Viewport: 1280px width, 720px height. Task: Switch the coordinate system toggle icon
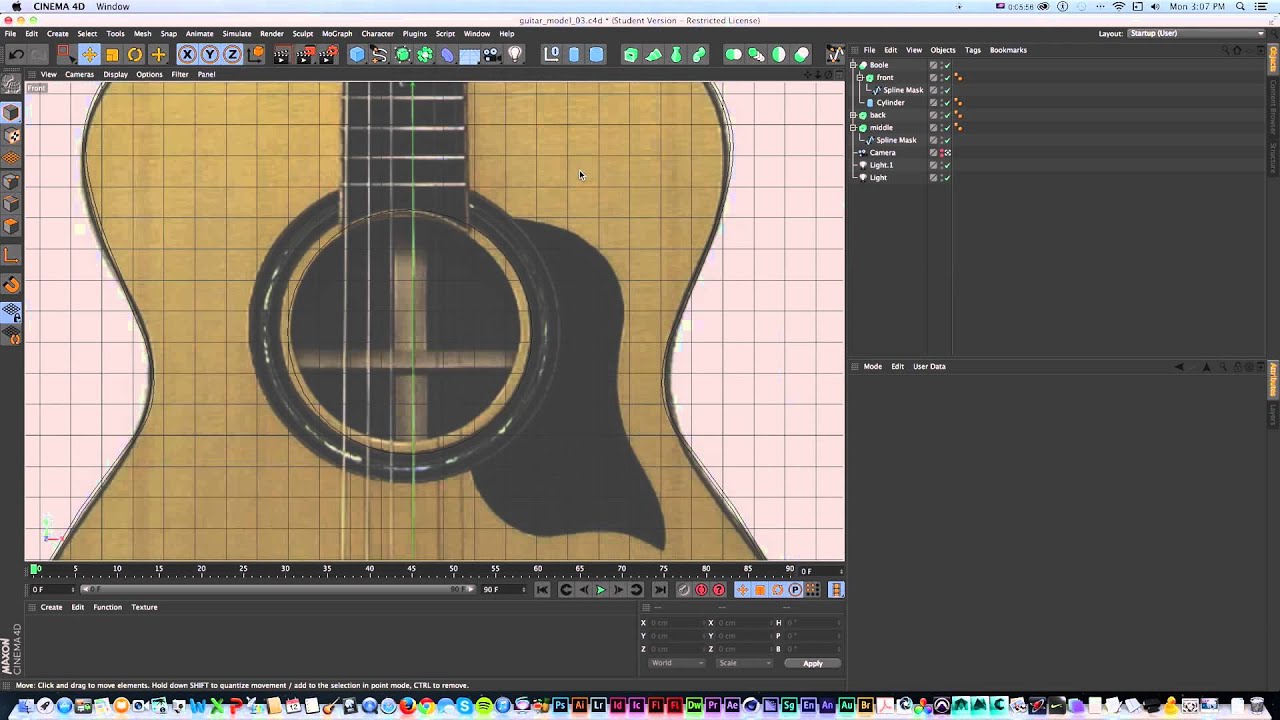tap(256, 55)
